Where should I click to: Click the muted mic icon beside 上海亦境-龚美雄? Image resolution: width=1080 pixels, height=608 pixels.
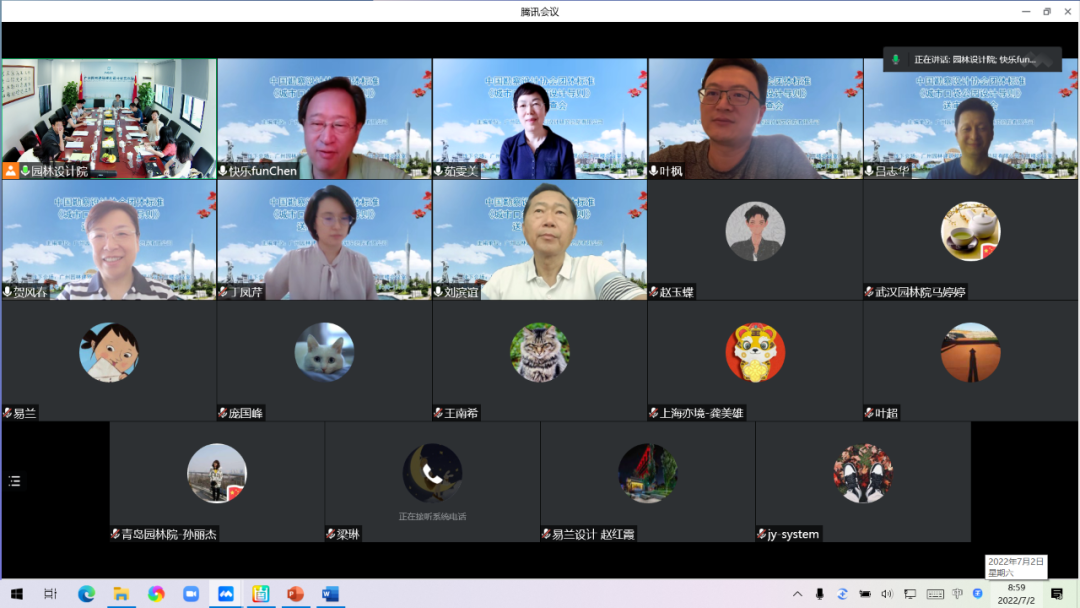(x=654, y=413)
